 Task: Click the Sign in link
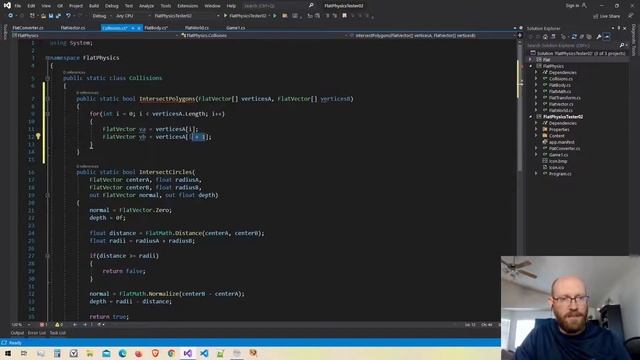(572, 6)
